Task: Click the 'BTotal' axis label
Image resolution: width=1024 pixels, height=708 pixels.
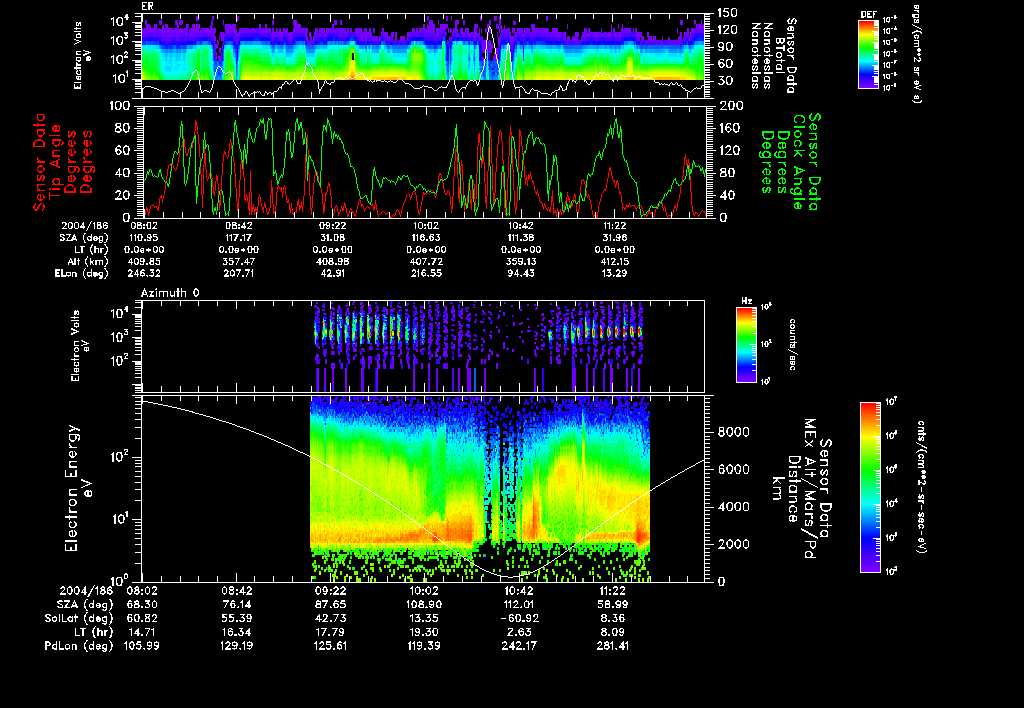Action: pyautogui.click(x=780, y=56)
